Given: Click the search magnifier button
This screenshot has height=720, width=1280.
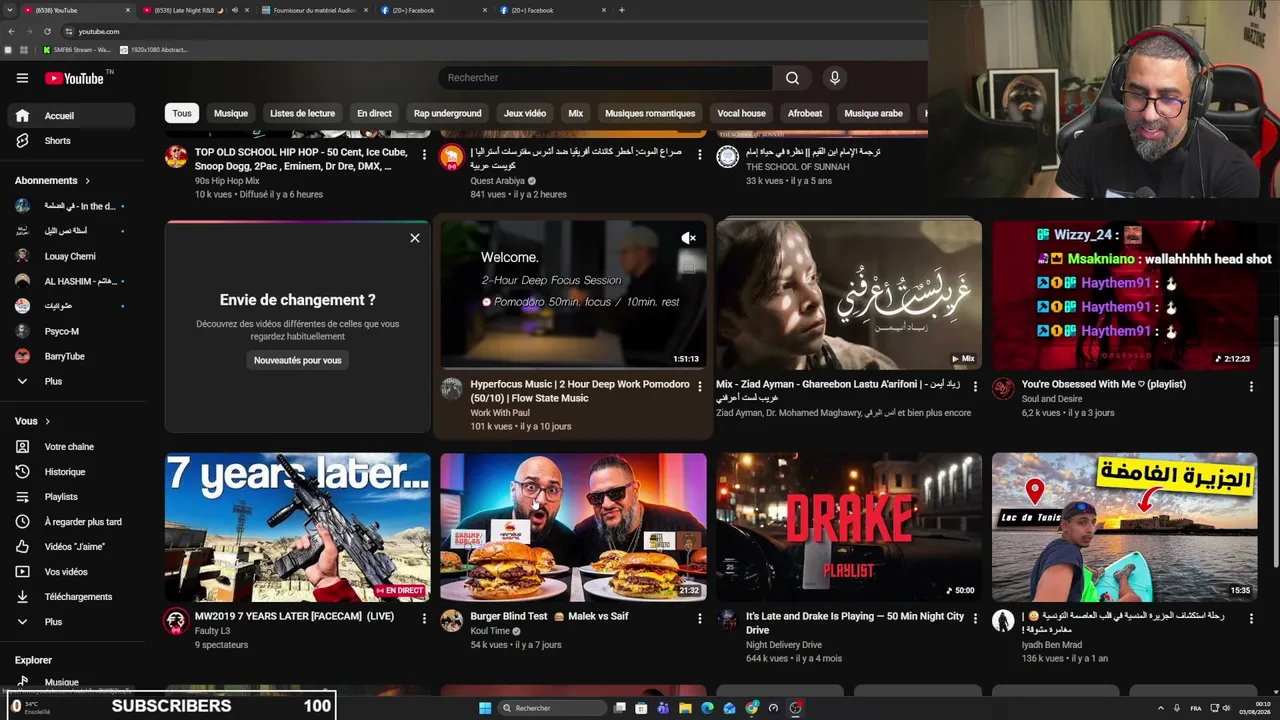Looking at the screenshot, I should pos(792,78).
